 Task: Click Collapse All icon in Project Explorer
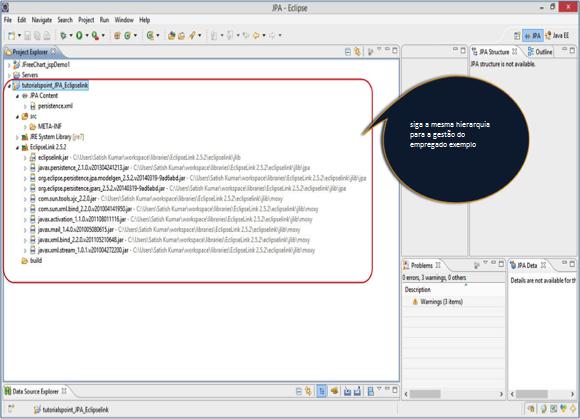[x=348, y=52]
